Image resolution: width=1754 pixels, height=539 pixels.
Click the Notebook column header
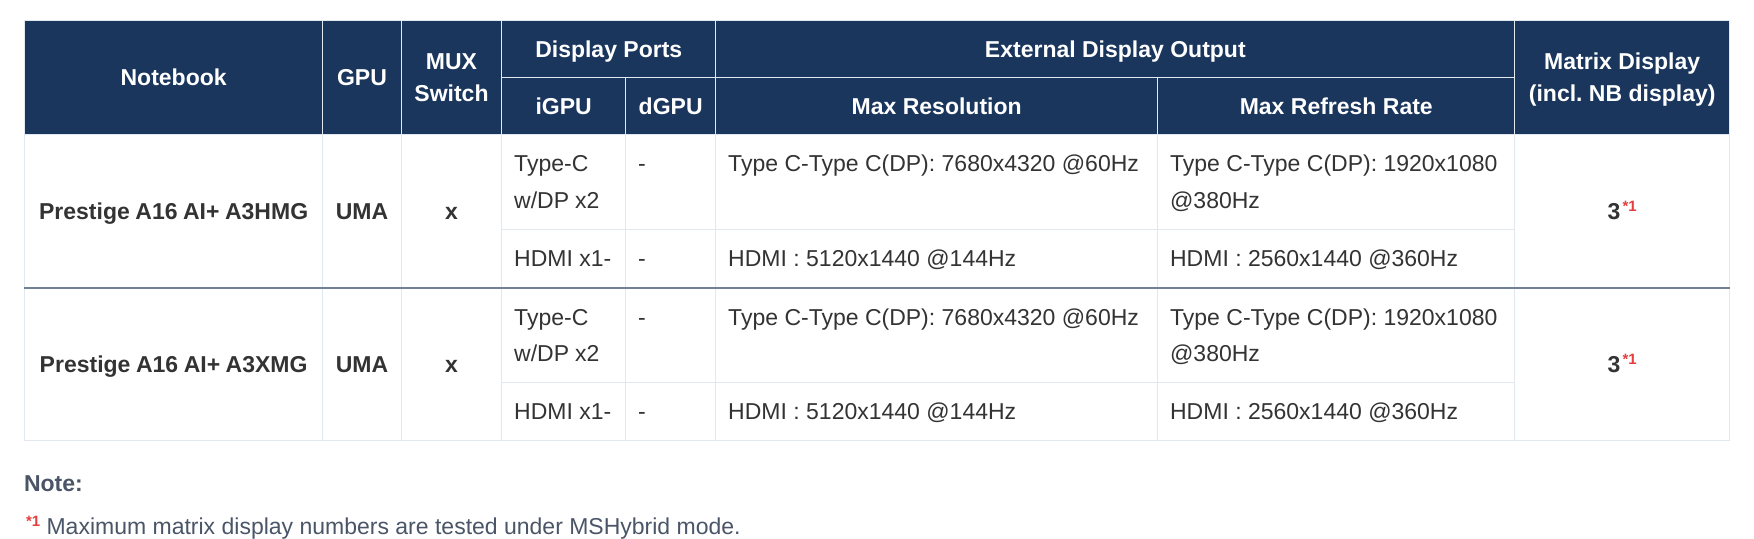[173, 77]
